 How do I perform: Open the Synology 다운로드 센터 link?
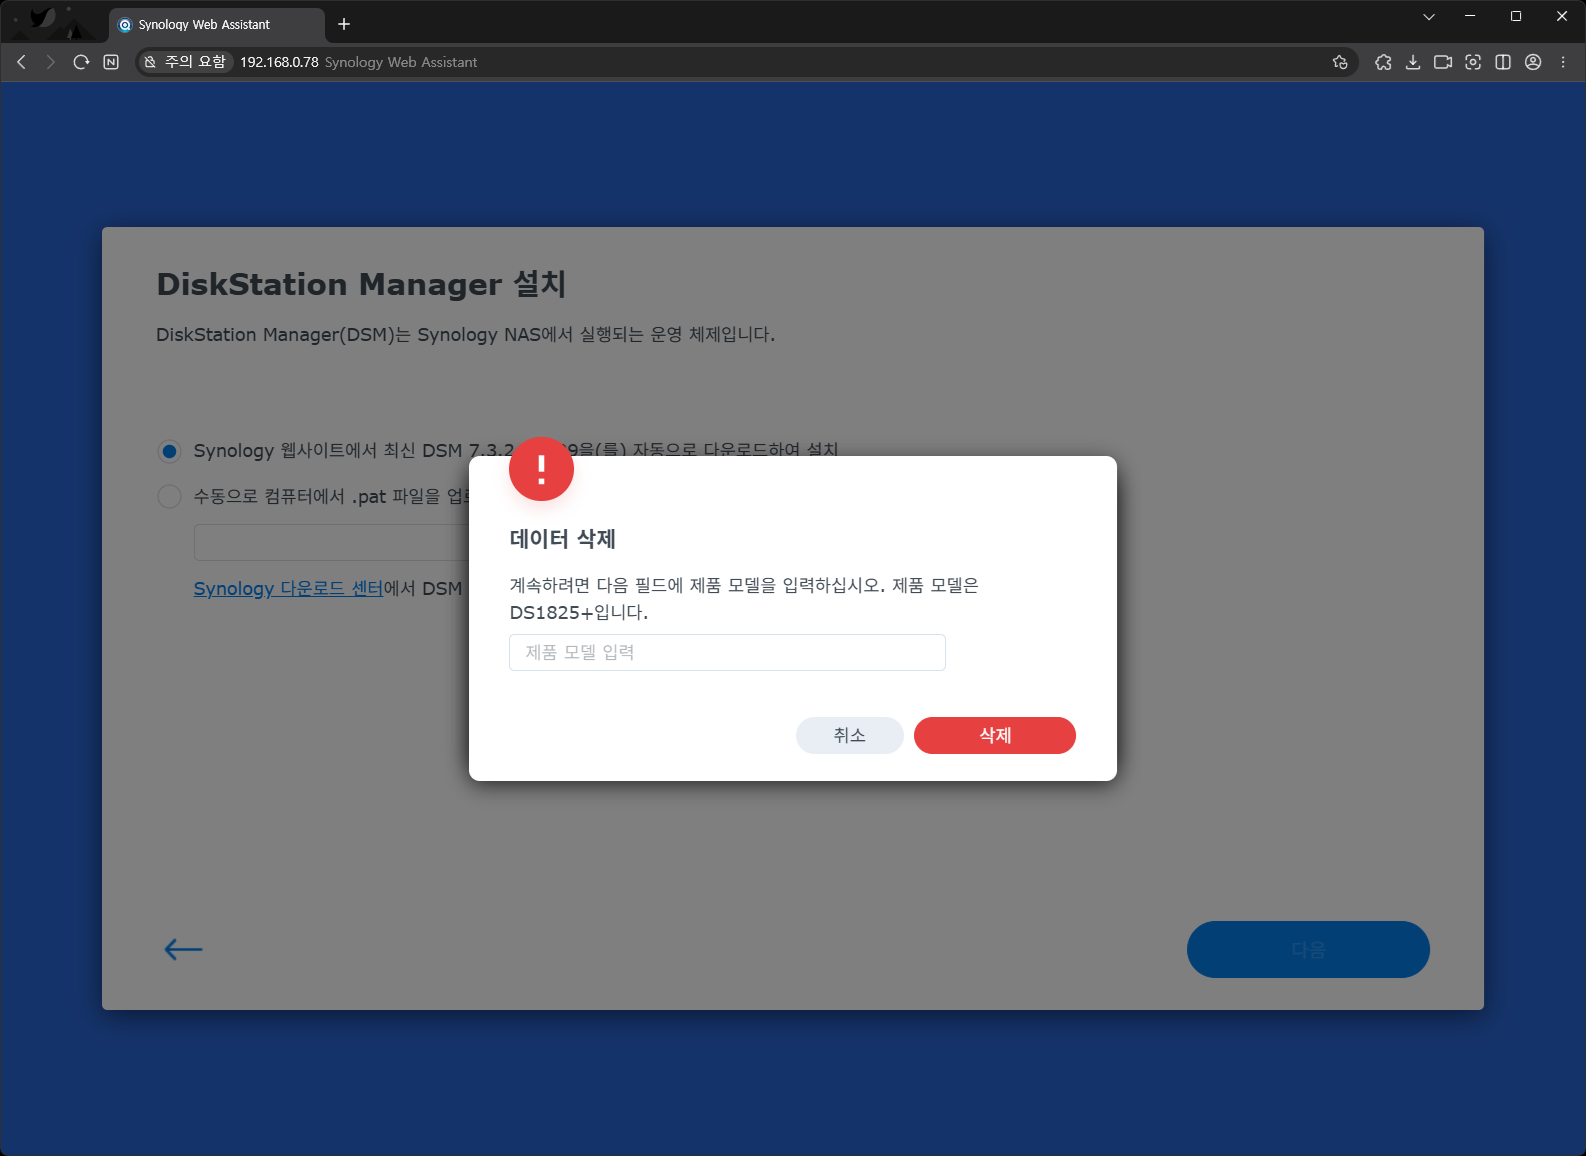288,588
